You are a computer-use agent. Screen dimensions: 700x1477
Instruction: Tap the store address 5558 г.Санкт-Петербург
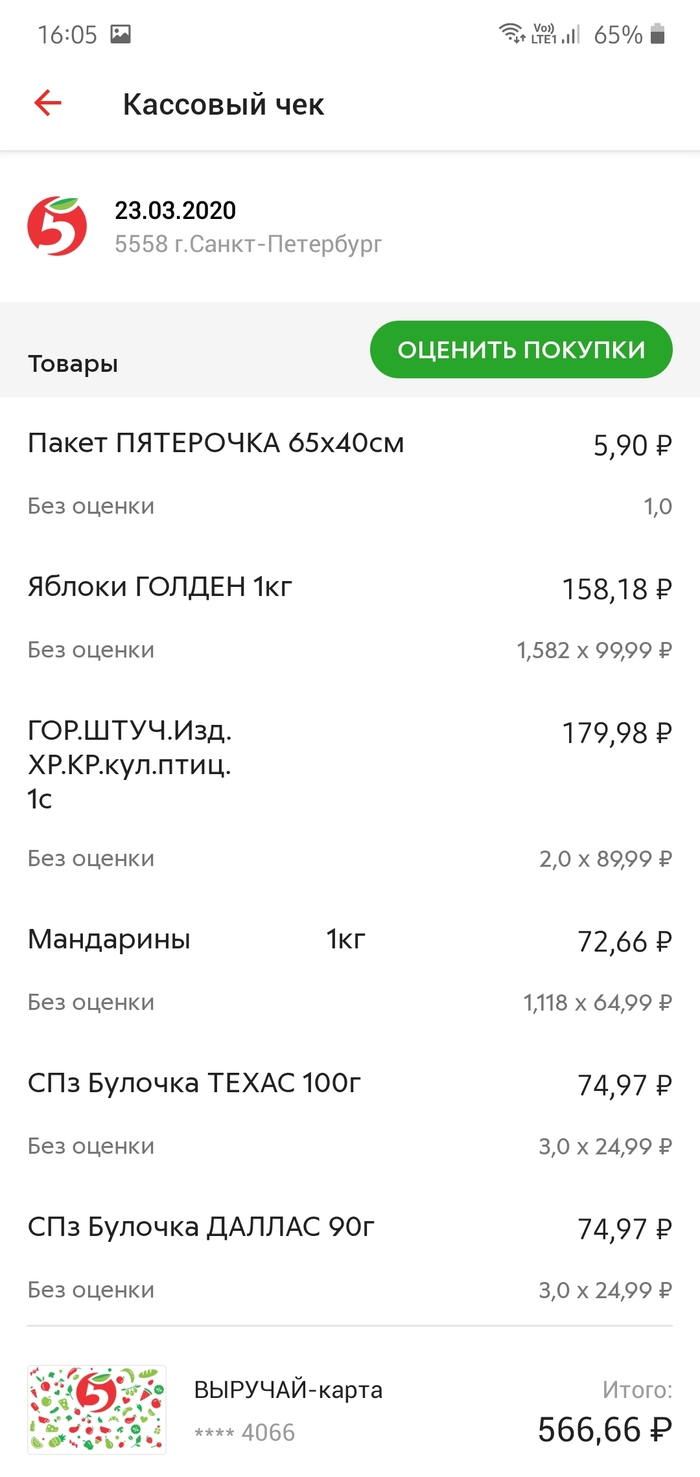click(x=248, y=243)
